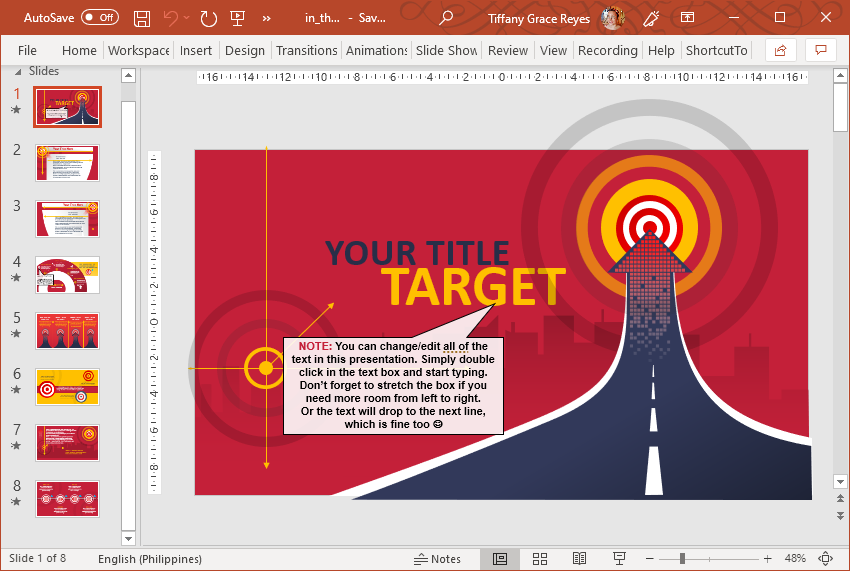850x571 pixels.
Task: Switch to Normal view
Action: (x=500, y=559)
